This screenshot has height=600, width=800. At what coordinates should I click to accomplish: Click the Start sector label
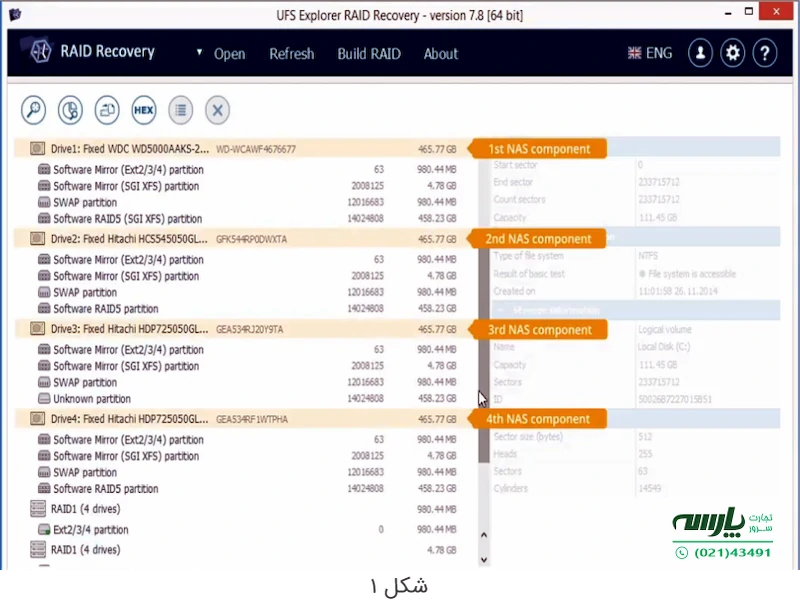[x=515, y=165]
